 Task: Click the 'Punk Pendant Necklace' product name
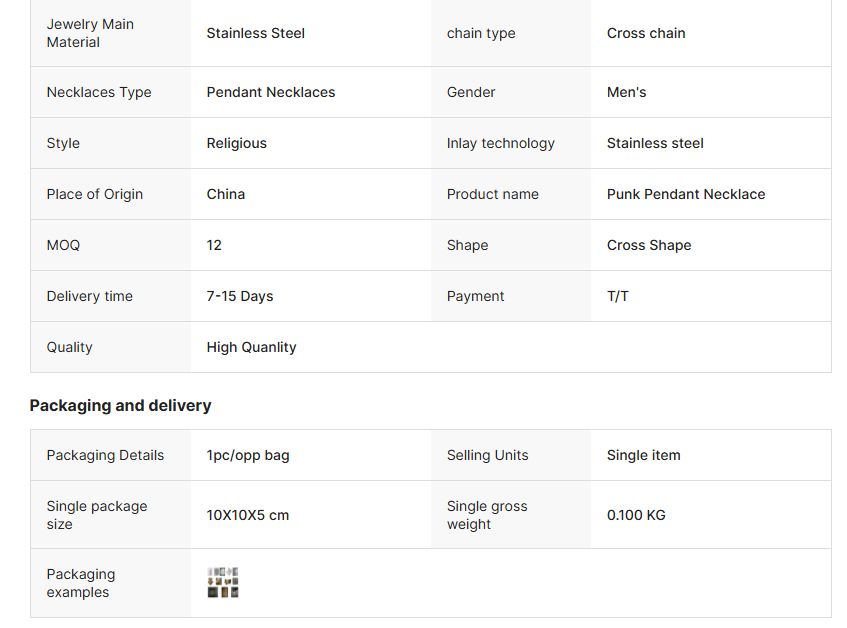[686, 194]
